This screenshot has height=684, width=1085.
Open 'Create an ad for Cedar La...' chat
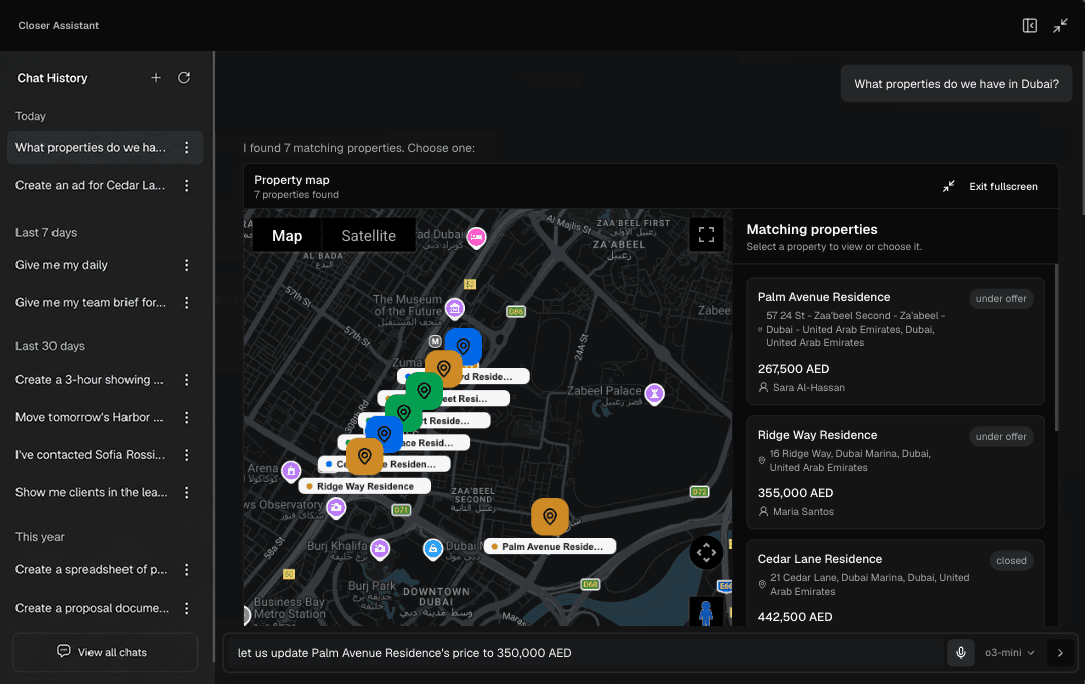(x=90, y=186)
